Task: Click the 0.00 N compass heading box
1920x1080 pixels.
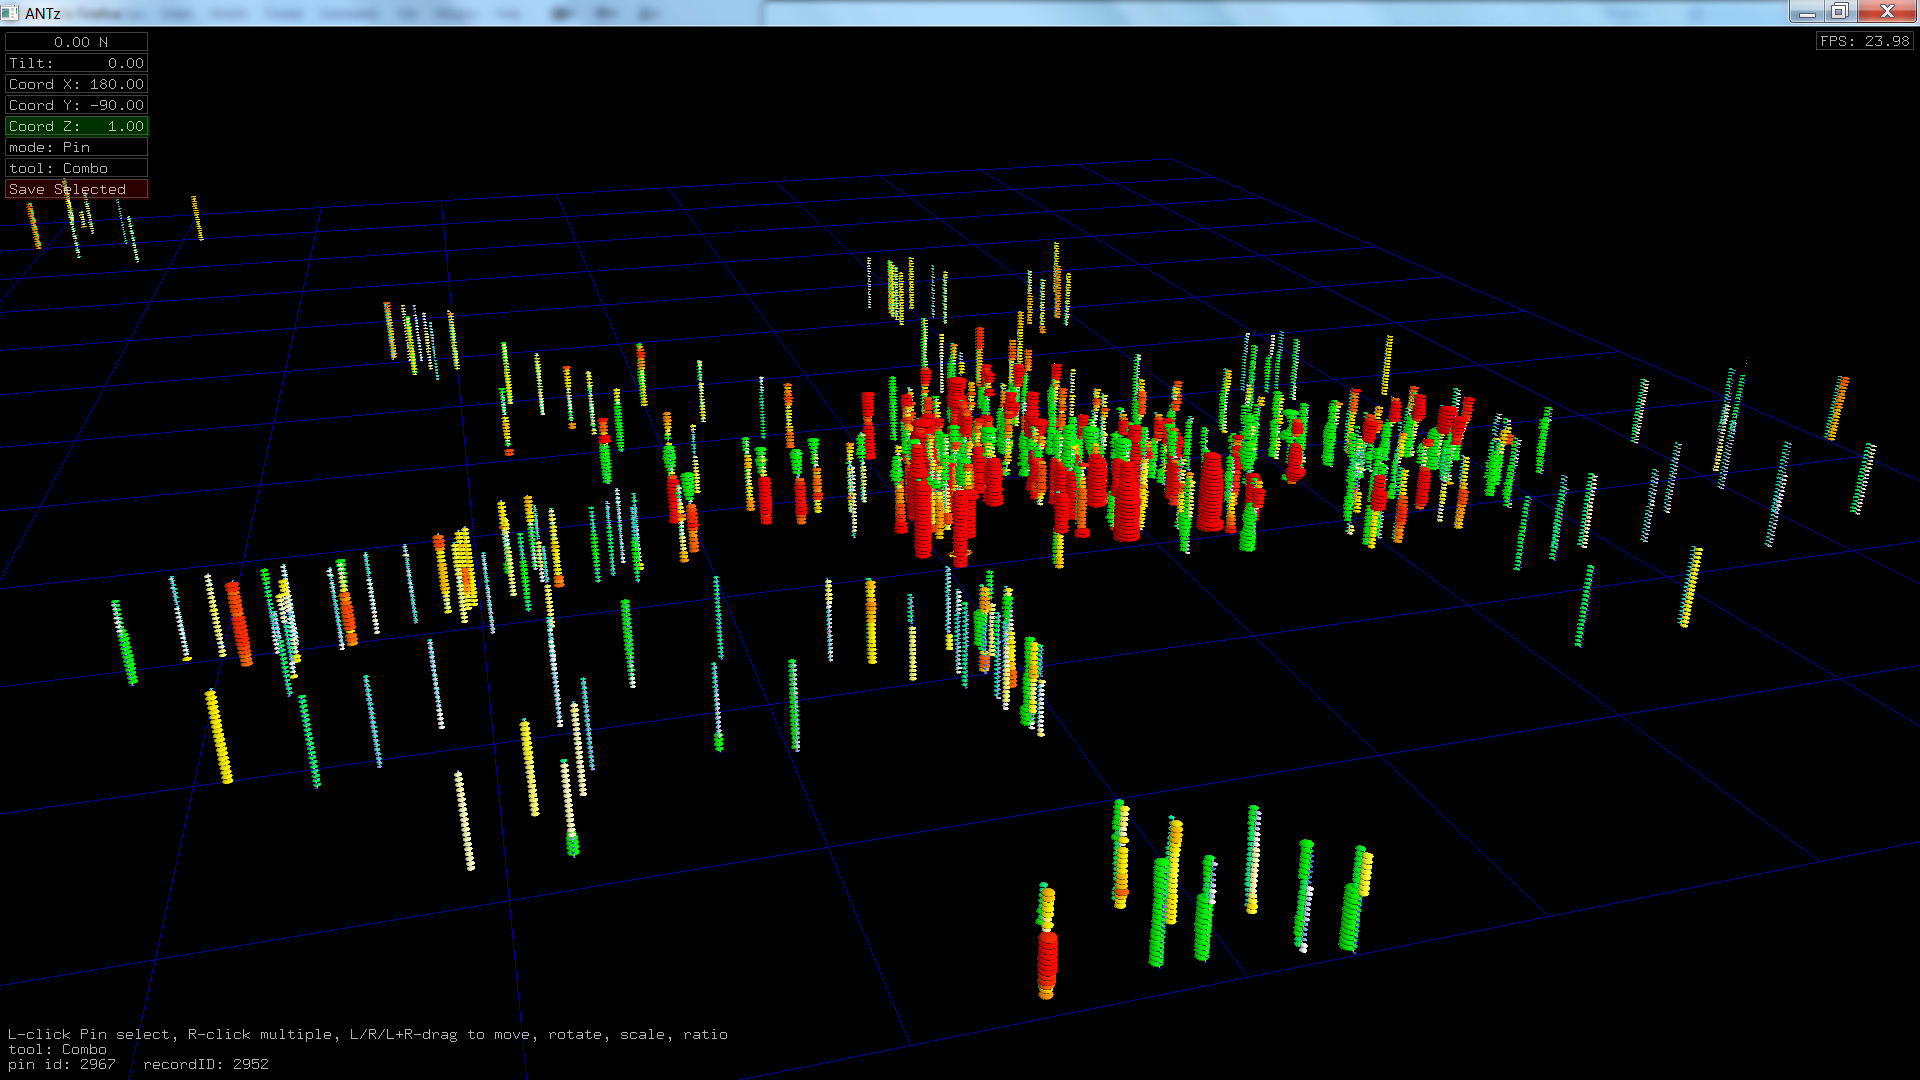Action: [x=76, y=42]
